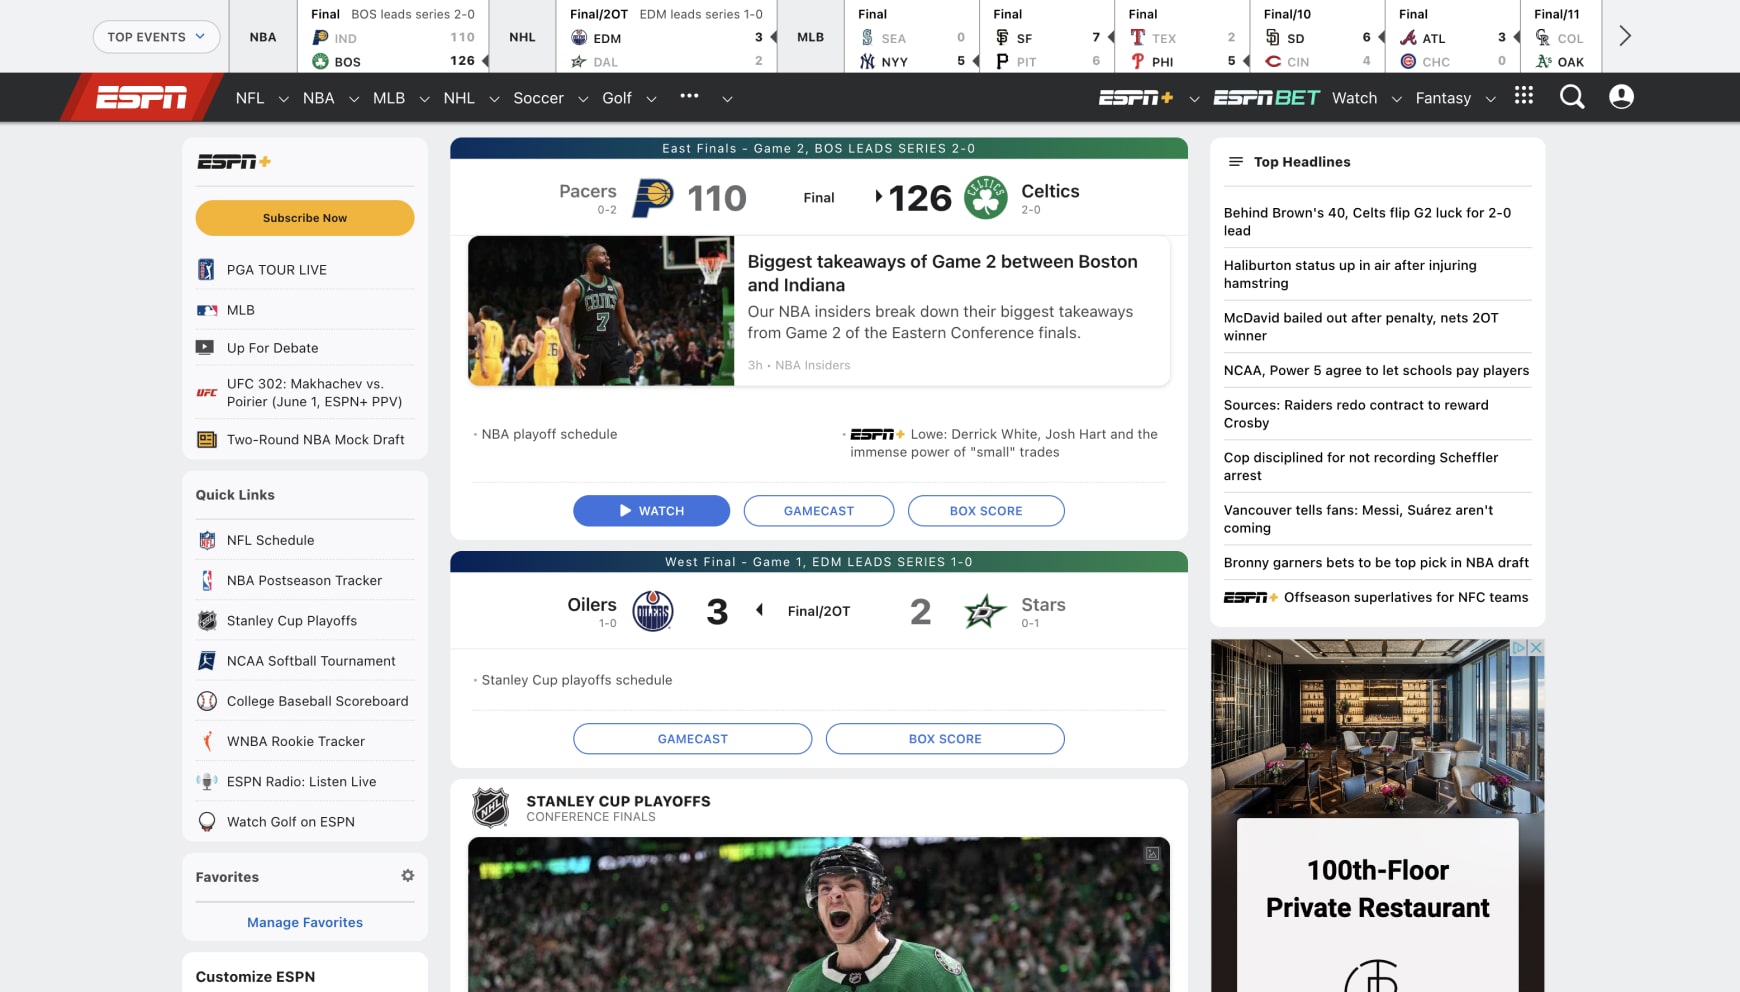Open the Soccer navigation menu item

coord(538,98)
